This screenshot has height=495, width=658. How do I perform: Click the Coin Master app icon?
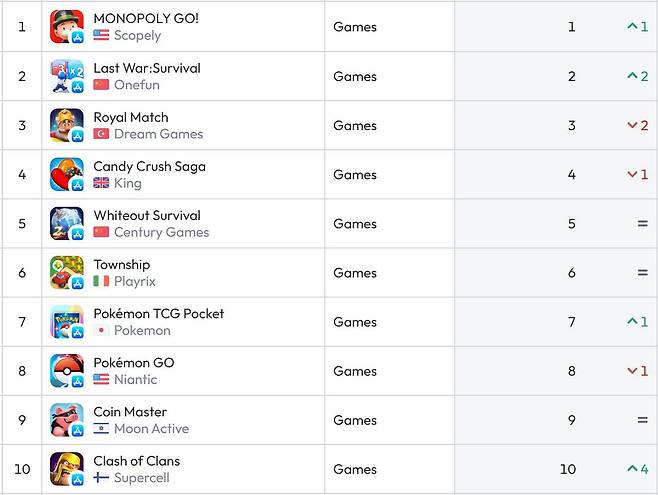click(x=67, y=420)
